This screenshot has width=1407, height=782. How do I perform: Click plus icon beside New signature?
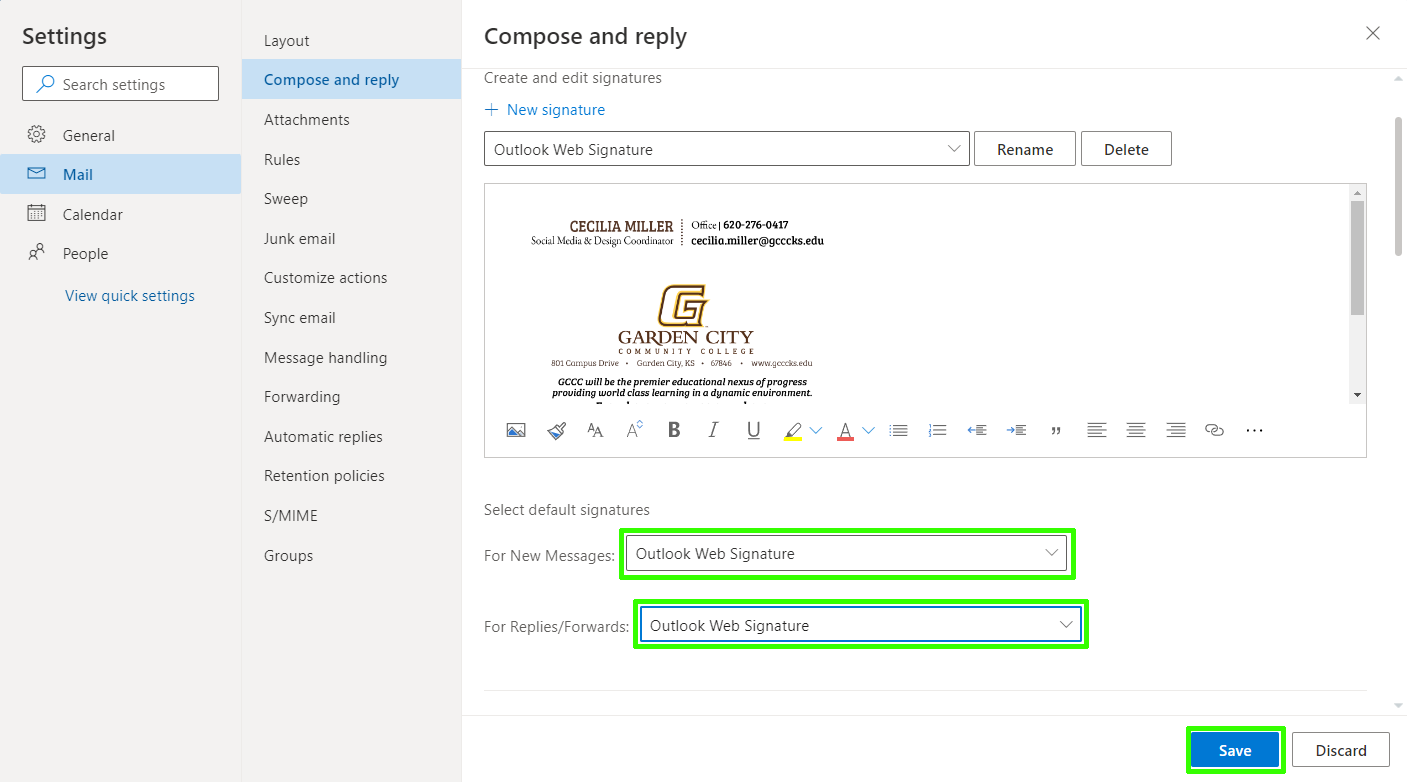click(x=491, y=110)
